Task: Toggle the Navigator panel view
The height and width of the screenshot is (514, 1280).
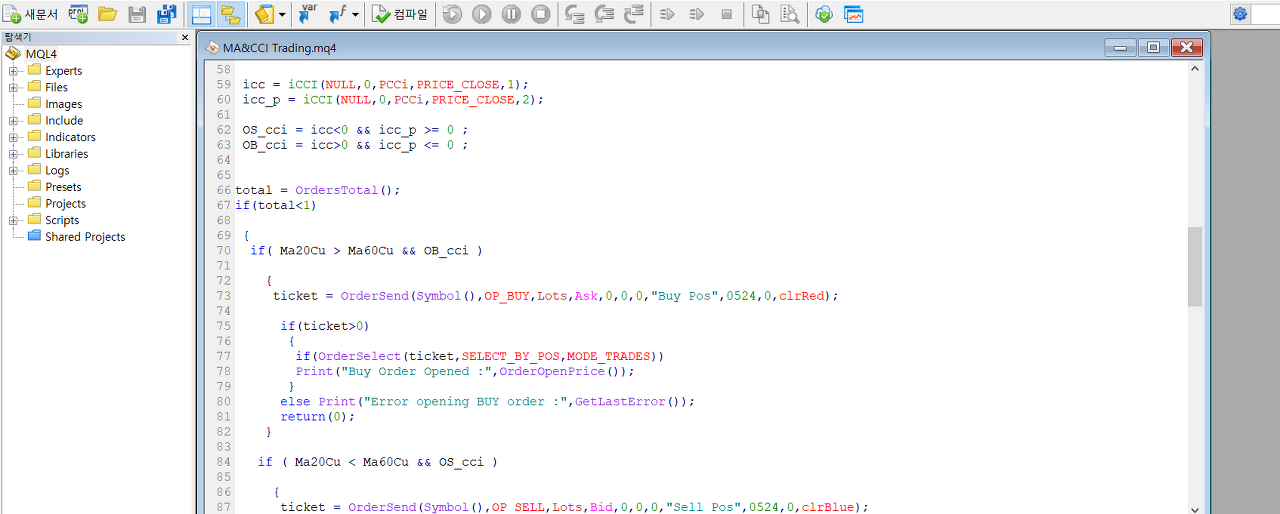Action: 230,14
